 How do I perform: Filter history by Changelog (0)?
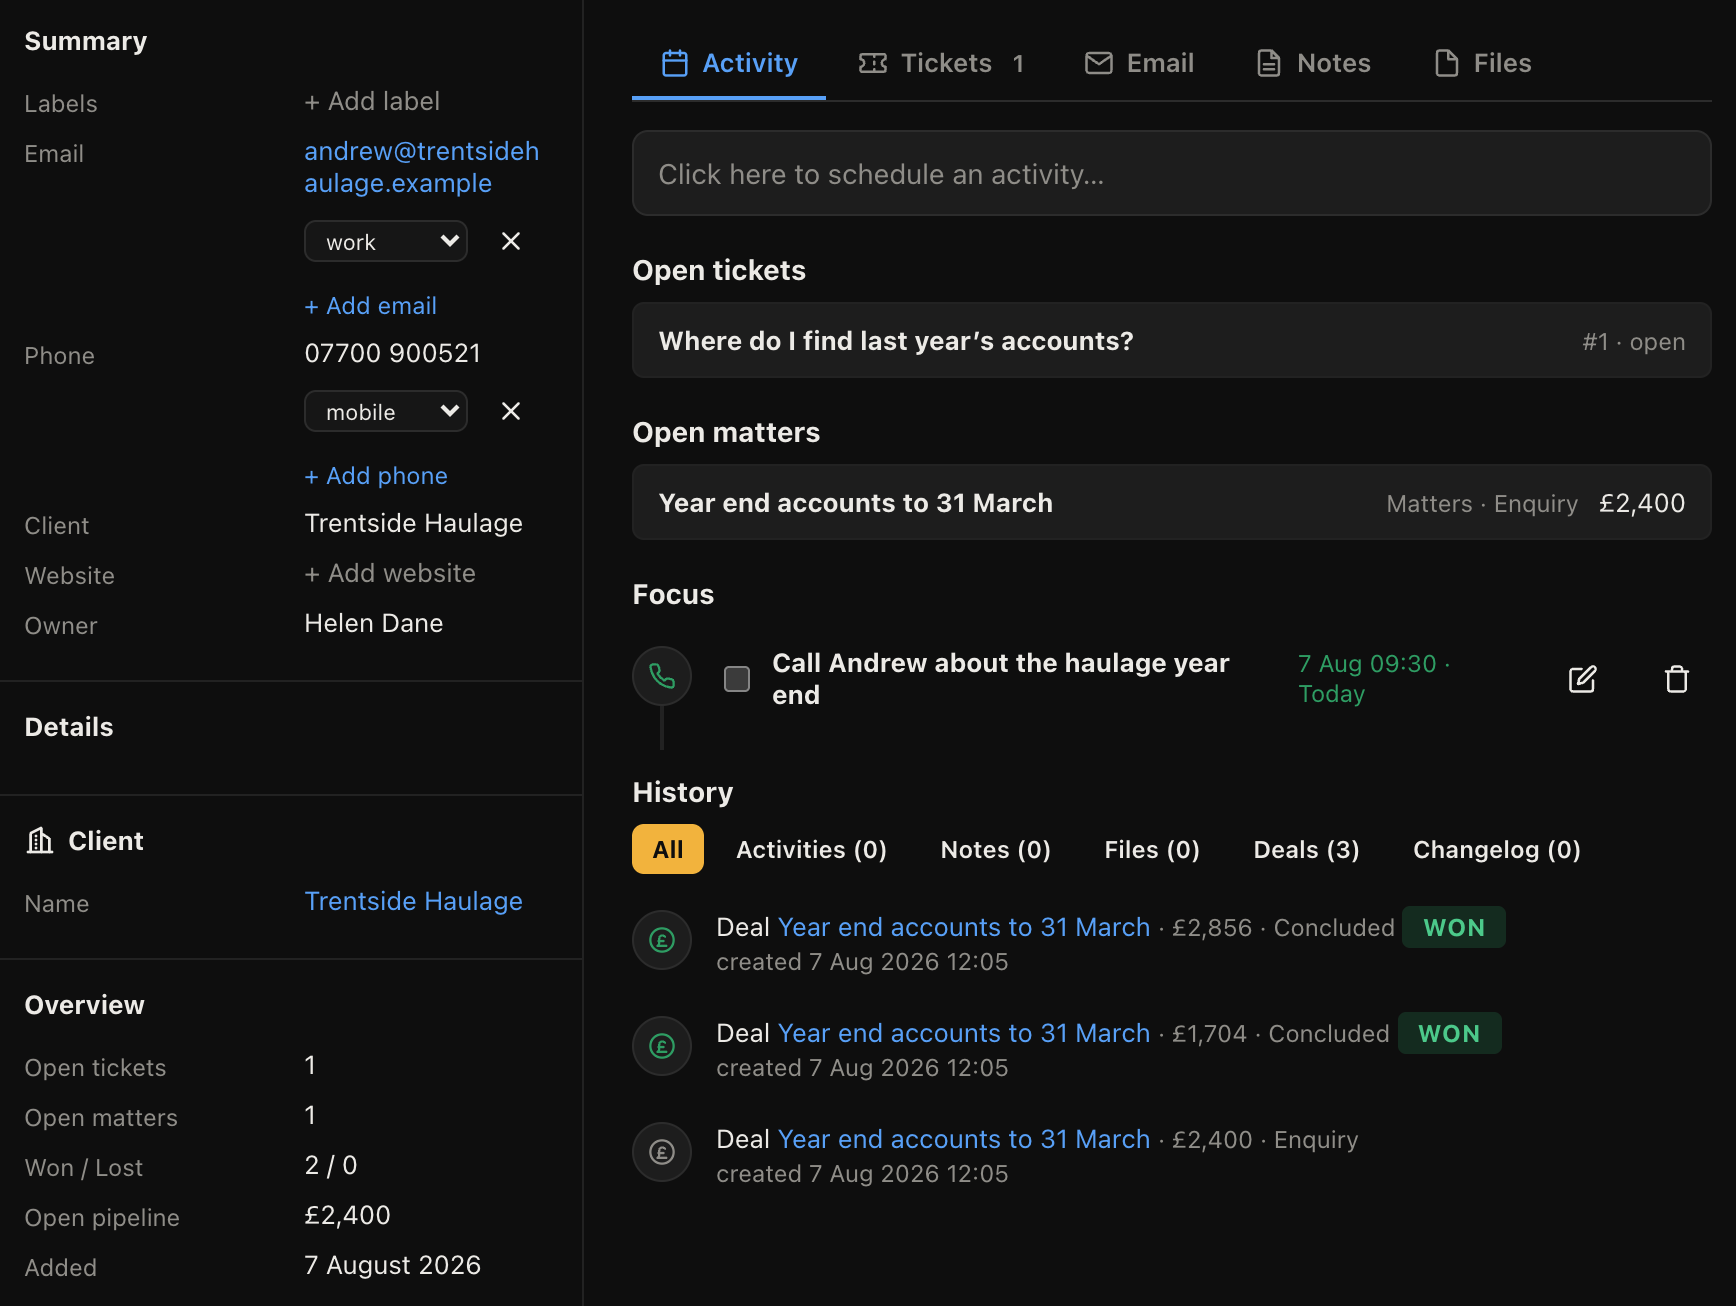(x=1496, y=849)
